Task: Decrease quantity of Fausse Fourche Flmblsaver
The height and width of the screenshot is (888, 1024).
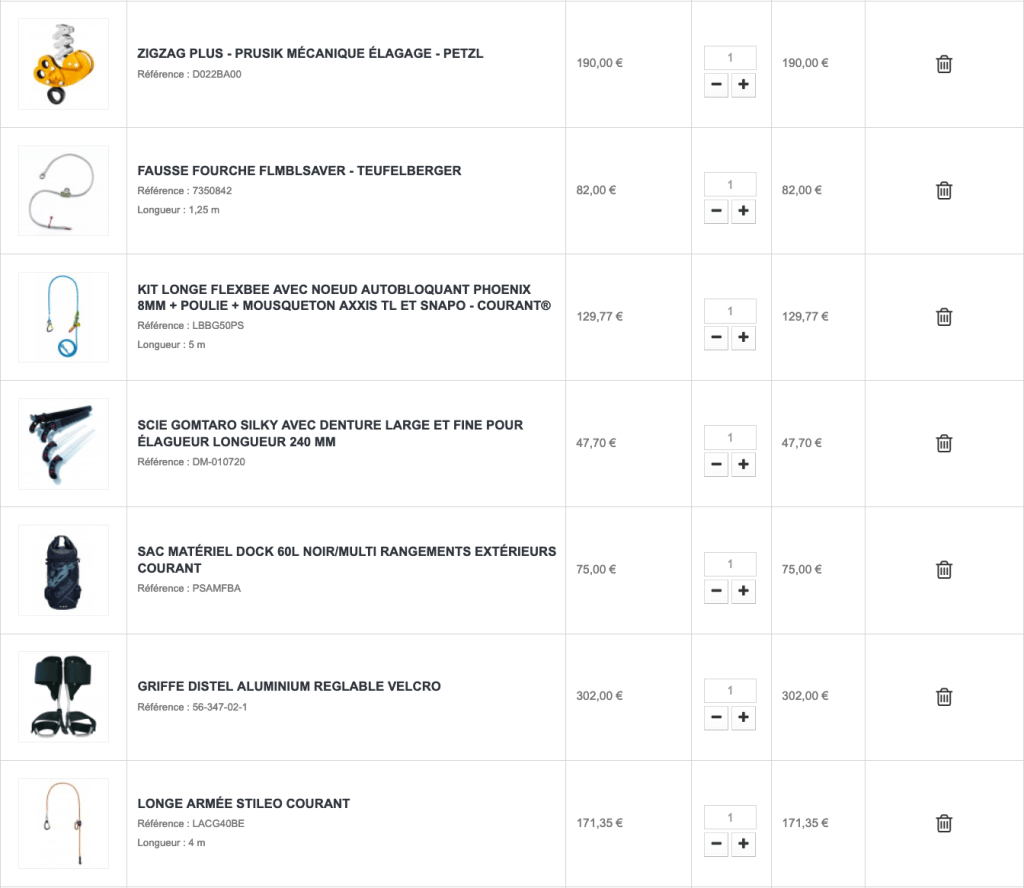Action: pyautogui.click(x=716, y=211)
